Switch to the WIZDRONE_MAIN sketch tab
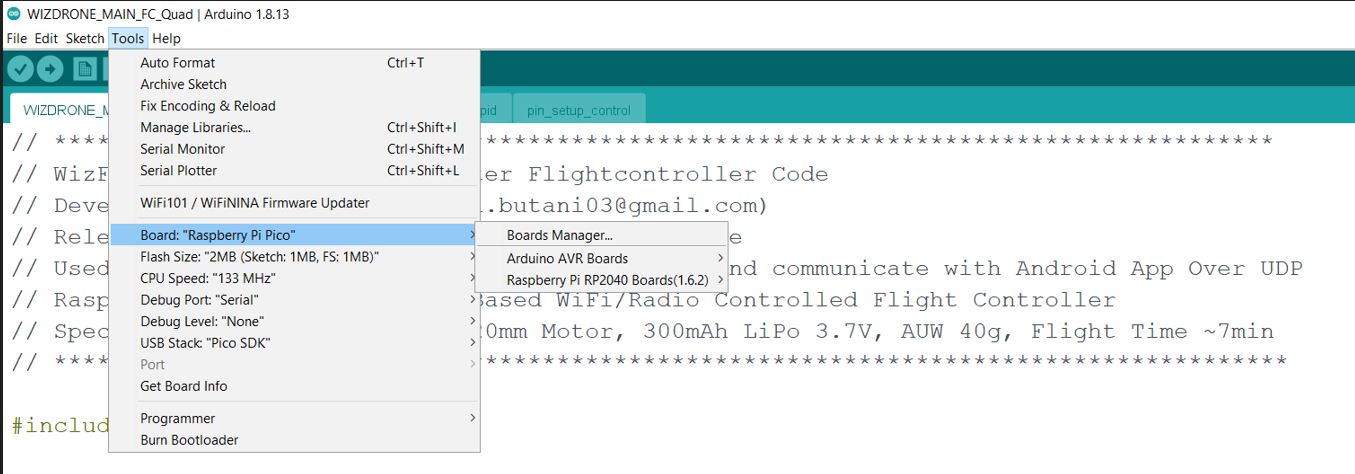 [62, 109]
